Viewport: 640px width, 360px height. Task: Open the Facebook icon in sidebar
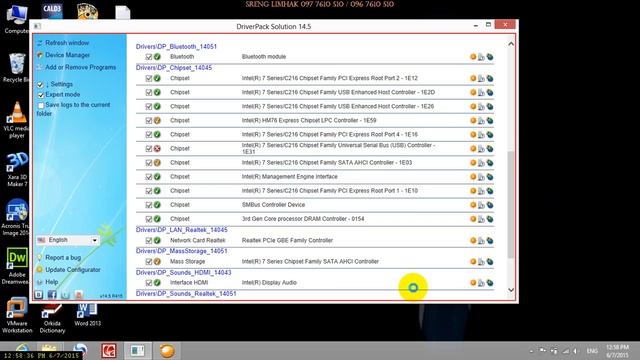[x=52, y=295]
